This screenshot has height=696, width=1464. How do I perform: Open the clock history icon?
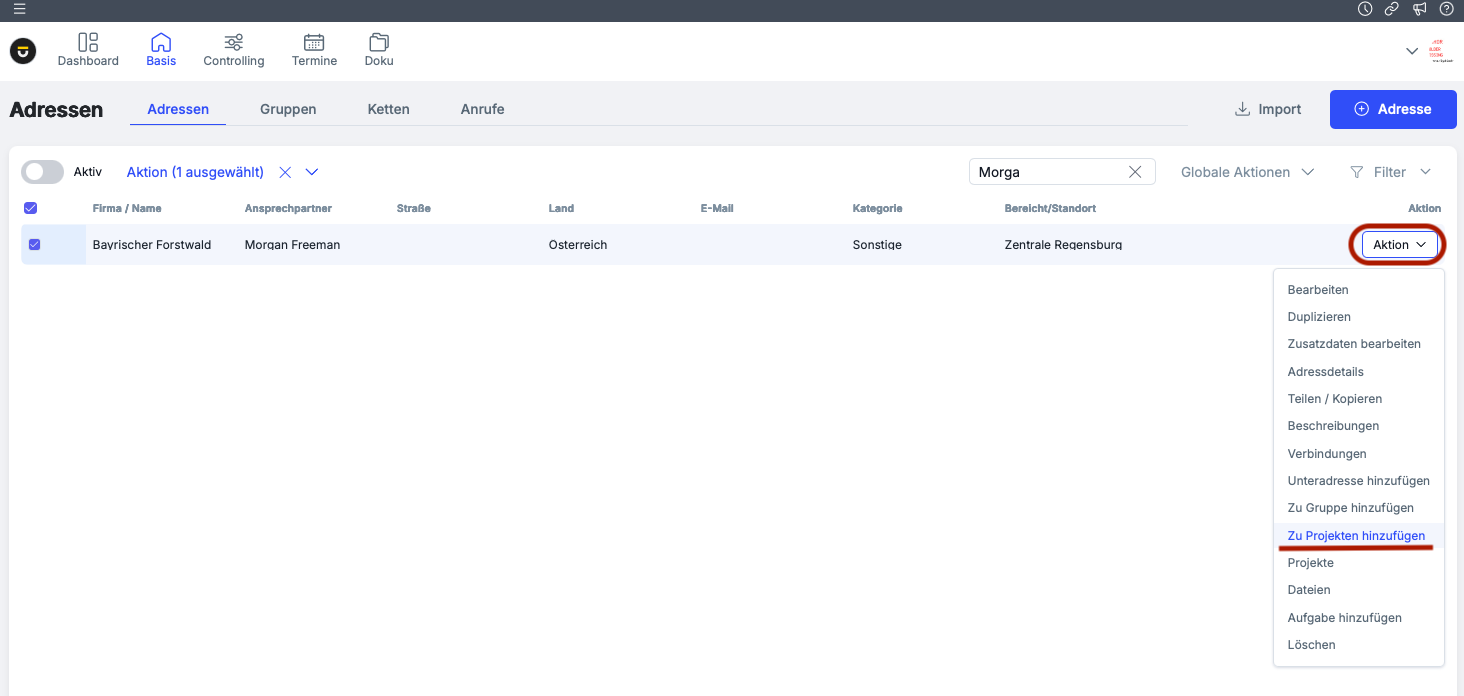pos(1365,9)
